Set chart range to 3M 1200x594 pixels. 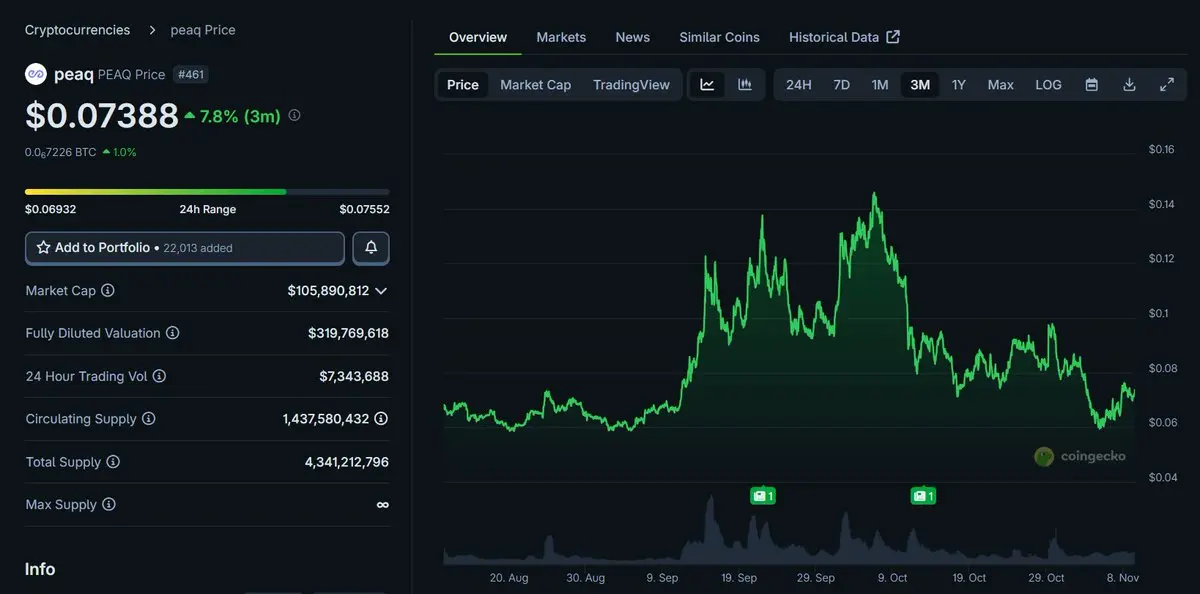point(920,85)
